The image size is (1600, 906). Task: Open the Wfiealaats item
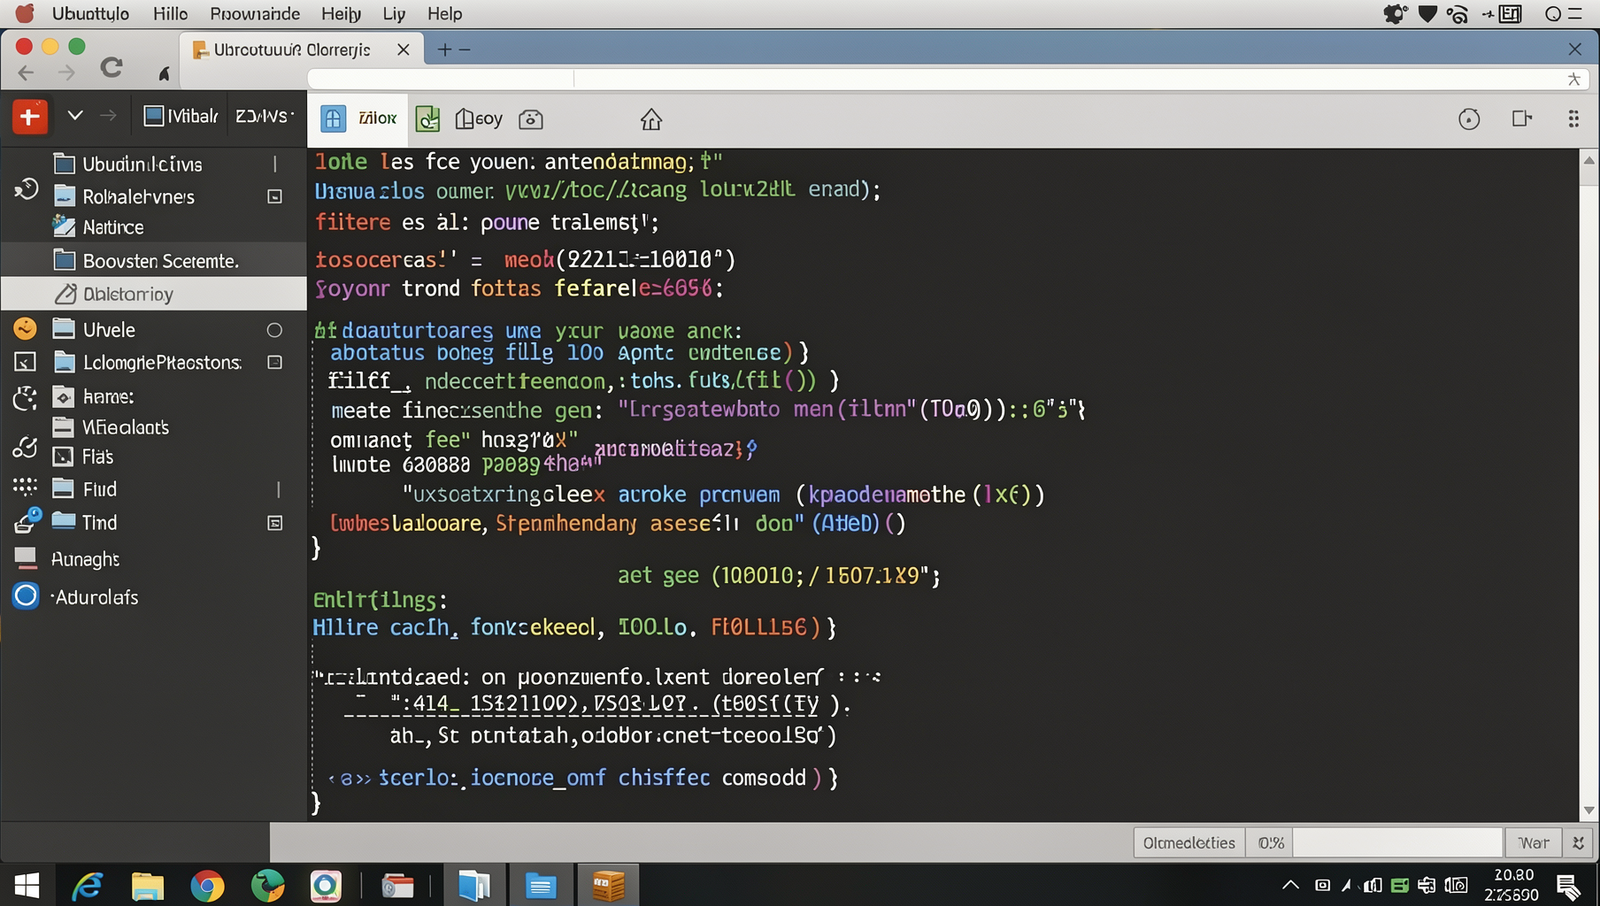[x=110, y=427]
